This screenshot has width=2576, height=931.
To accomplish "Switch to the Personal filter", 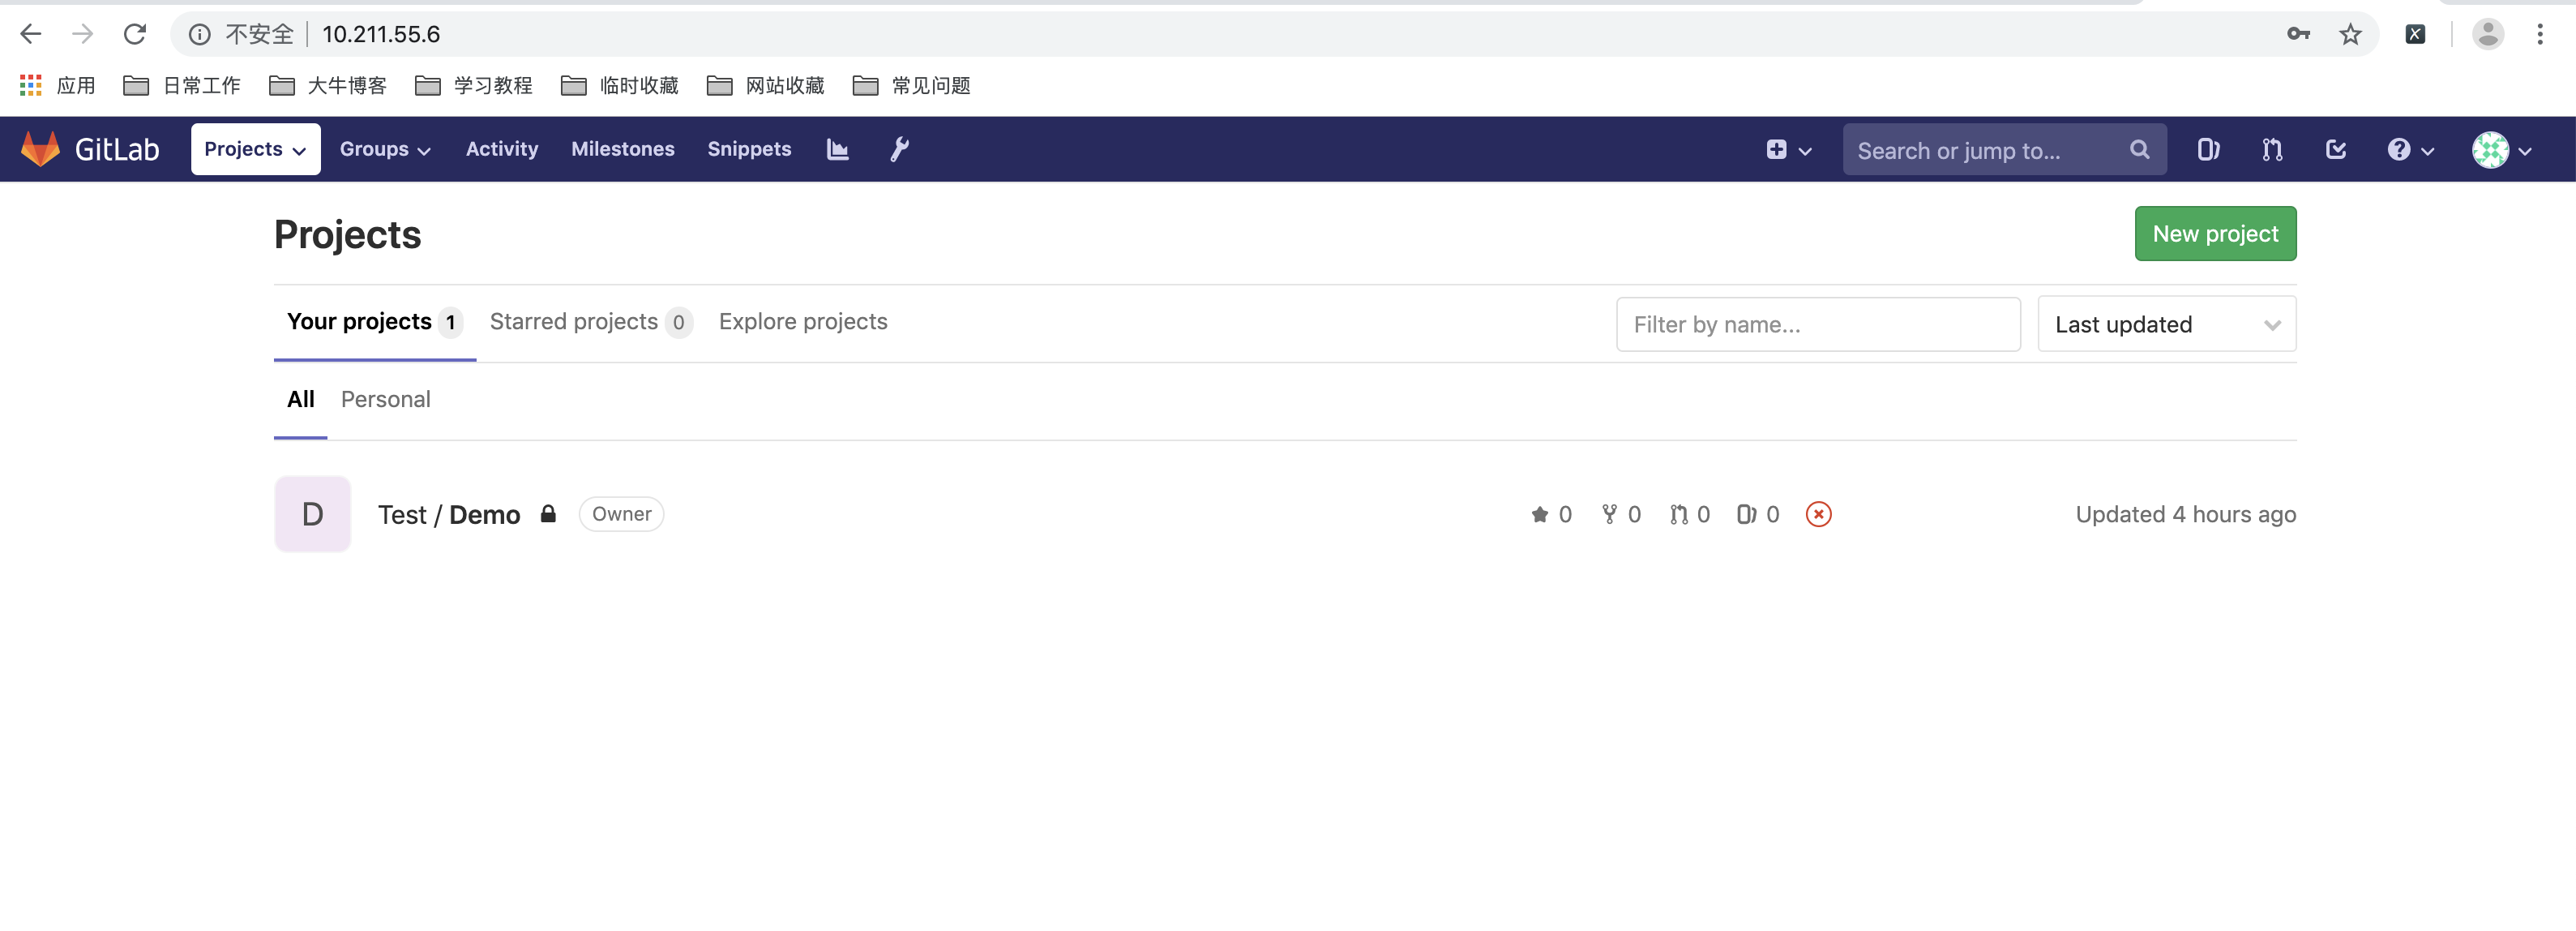I will pos(386,399).
